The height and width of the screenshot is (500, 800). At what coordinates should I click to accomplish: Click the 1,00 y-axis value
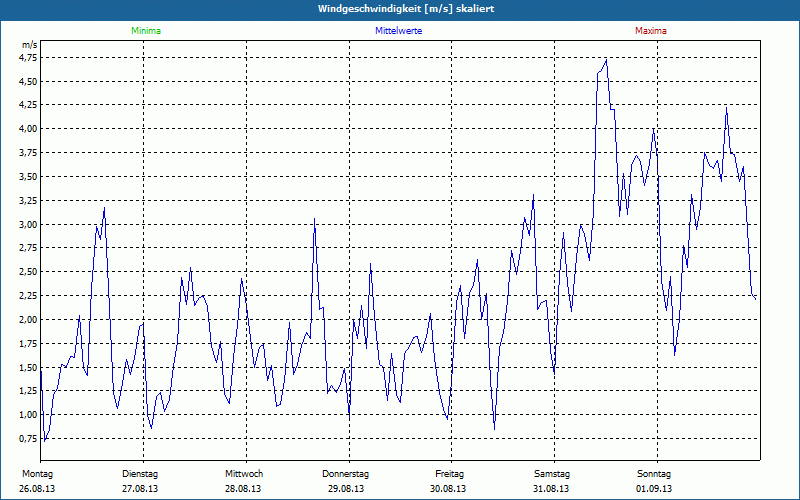coord(29,415)
